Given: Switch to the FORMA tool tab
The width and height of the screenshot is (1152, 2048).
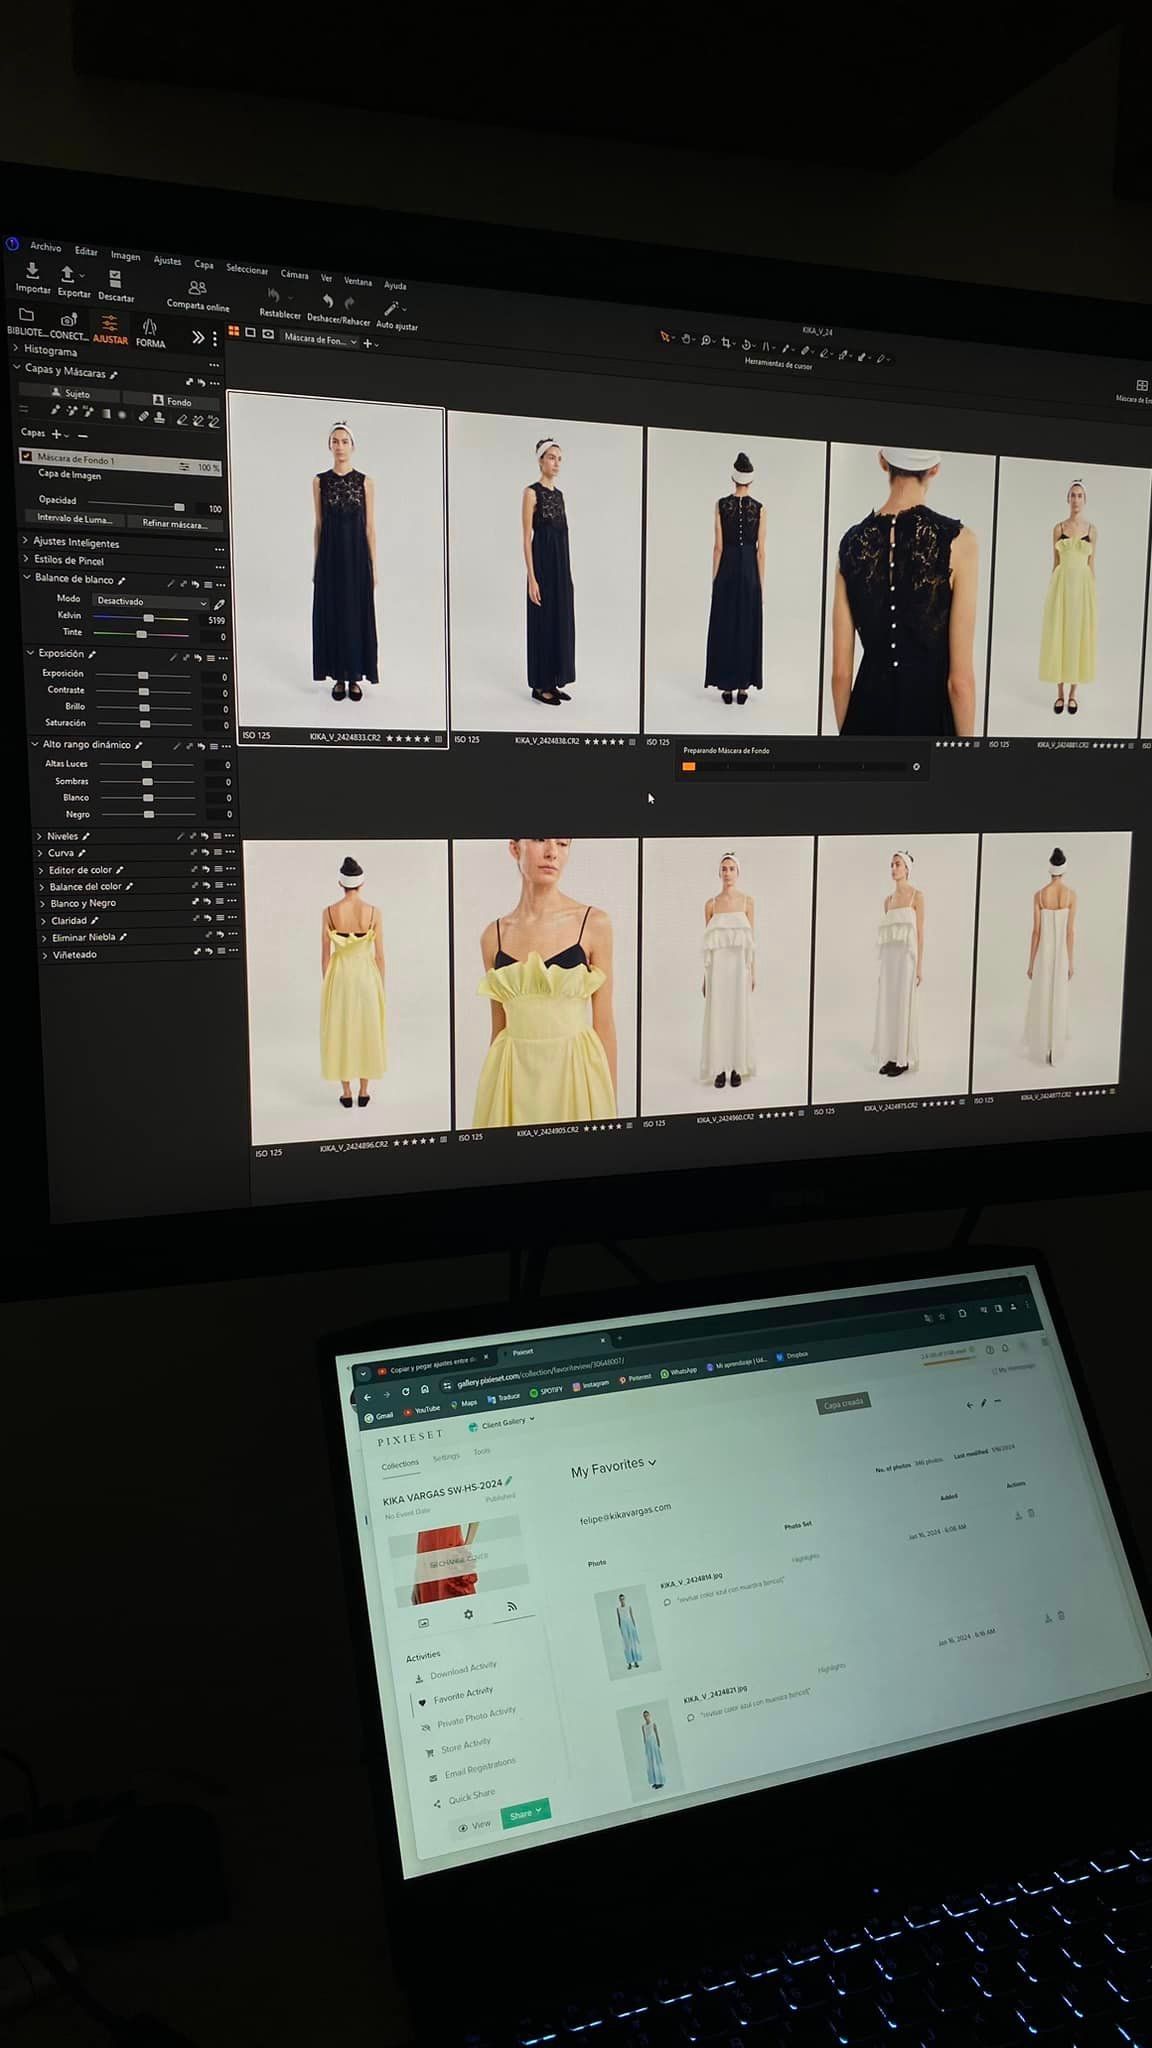Looking at the screenshot, I should click(x=150, y=334).
